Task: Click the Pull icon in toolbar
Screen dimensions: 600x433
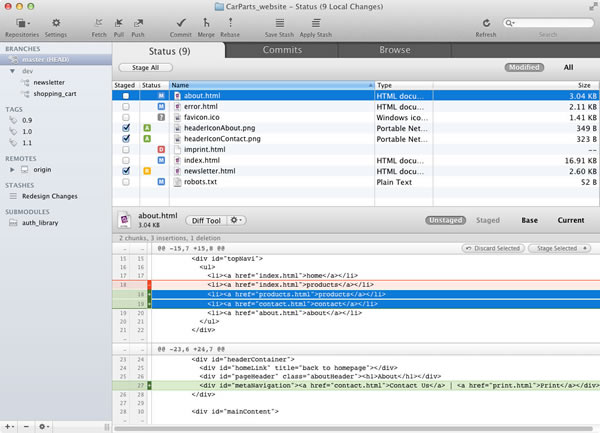Action: [x=120, y=21]
